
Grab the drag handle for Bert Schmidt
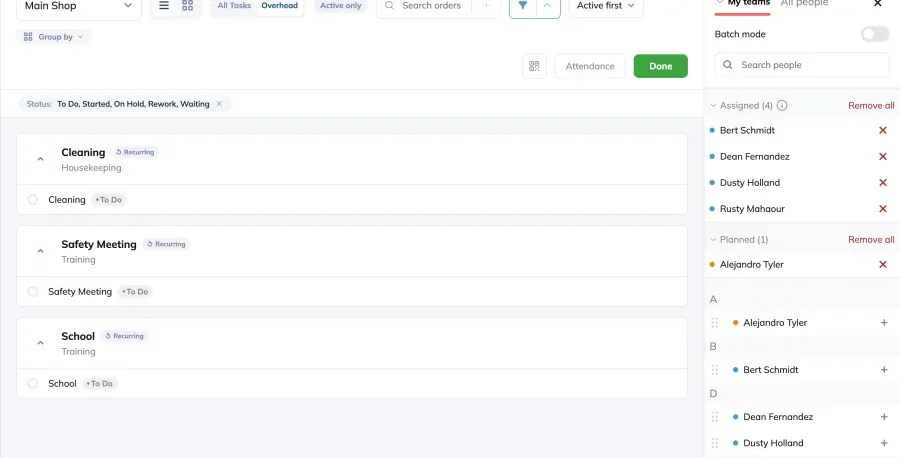point(715,370)
